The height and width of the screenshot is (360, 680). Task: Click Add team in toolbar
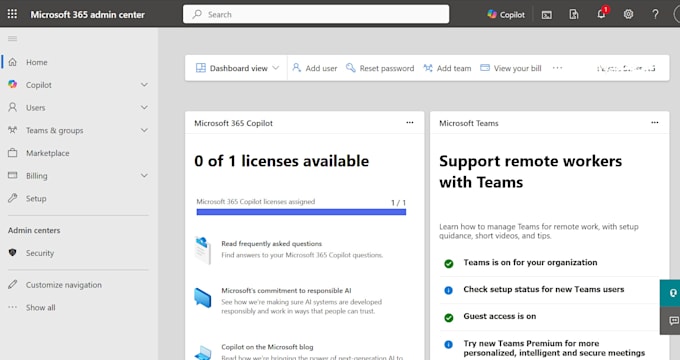[x=447, y=68]
